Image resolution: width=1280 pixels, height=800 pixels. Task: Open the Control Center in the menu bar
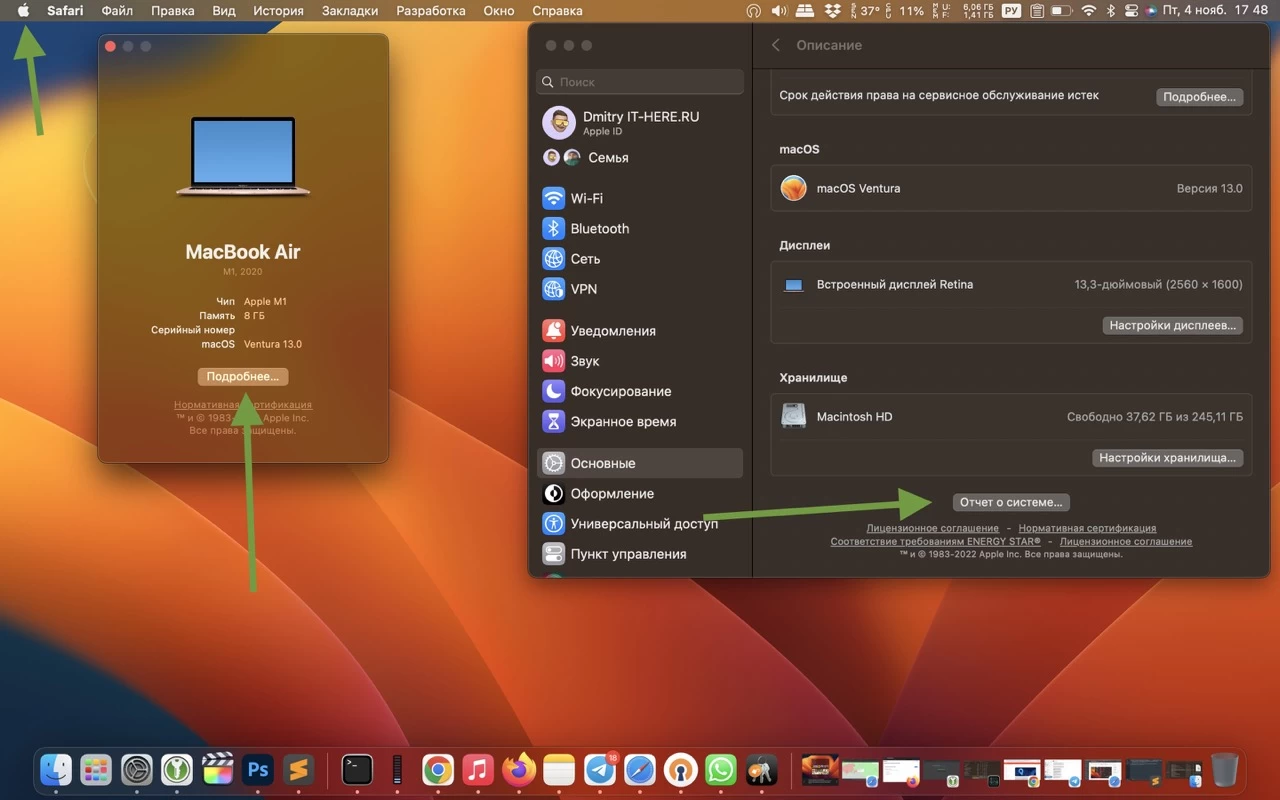coord(1131,11)
